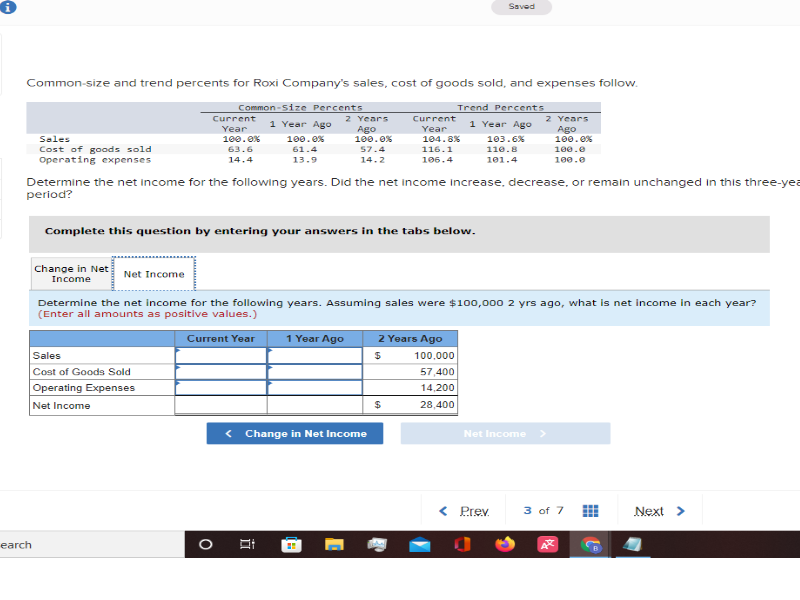
Task: Click the Windows taskbar search box
Action: point(92,544)
